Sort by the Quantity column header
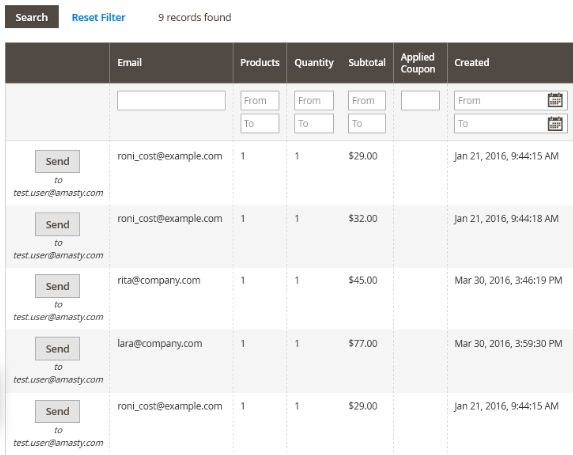 click(x=314, y=62)
